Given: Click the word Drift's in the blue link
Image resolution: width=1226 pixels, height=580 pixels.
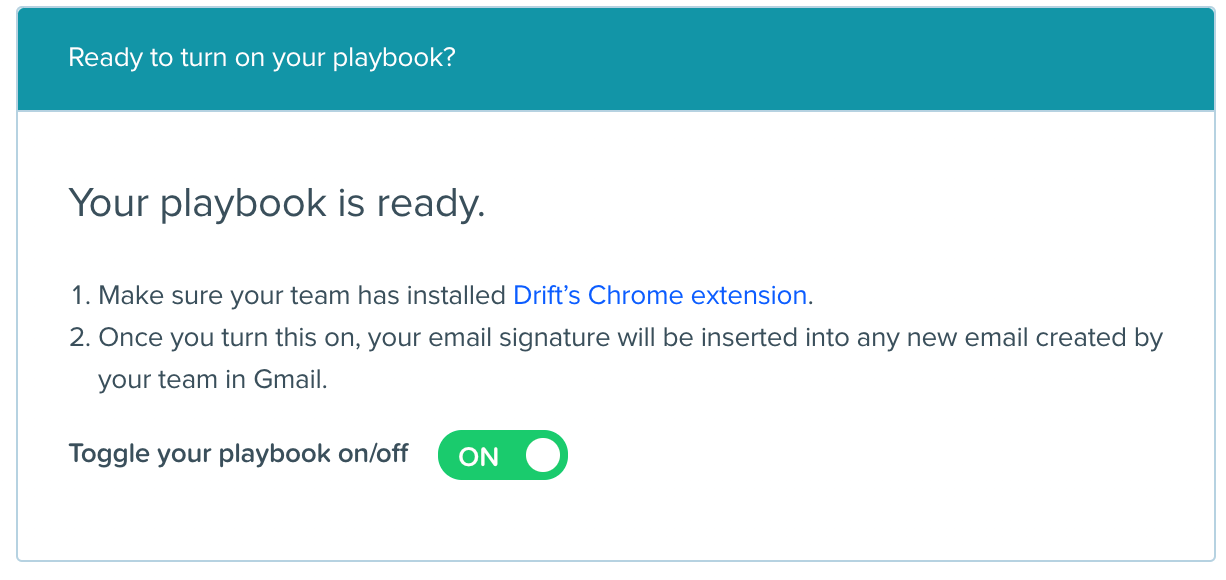Looking at the screenshot, I should point(547,295).
